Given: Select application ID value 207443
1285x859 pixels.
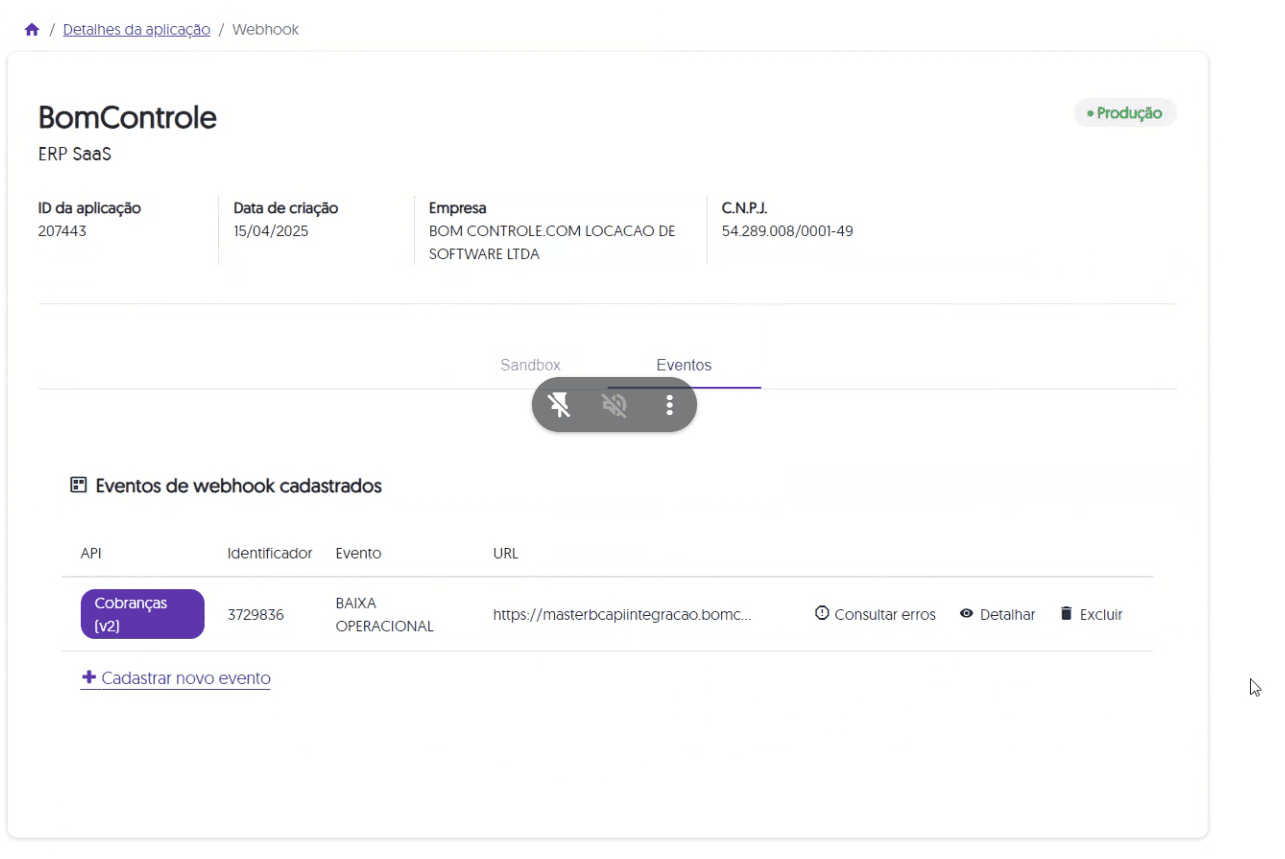Looking at the screenshot, I should click(62, 231).
